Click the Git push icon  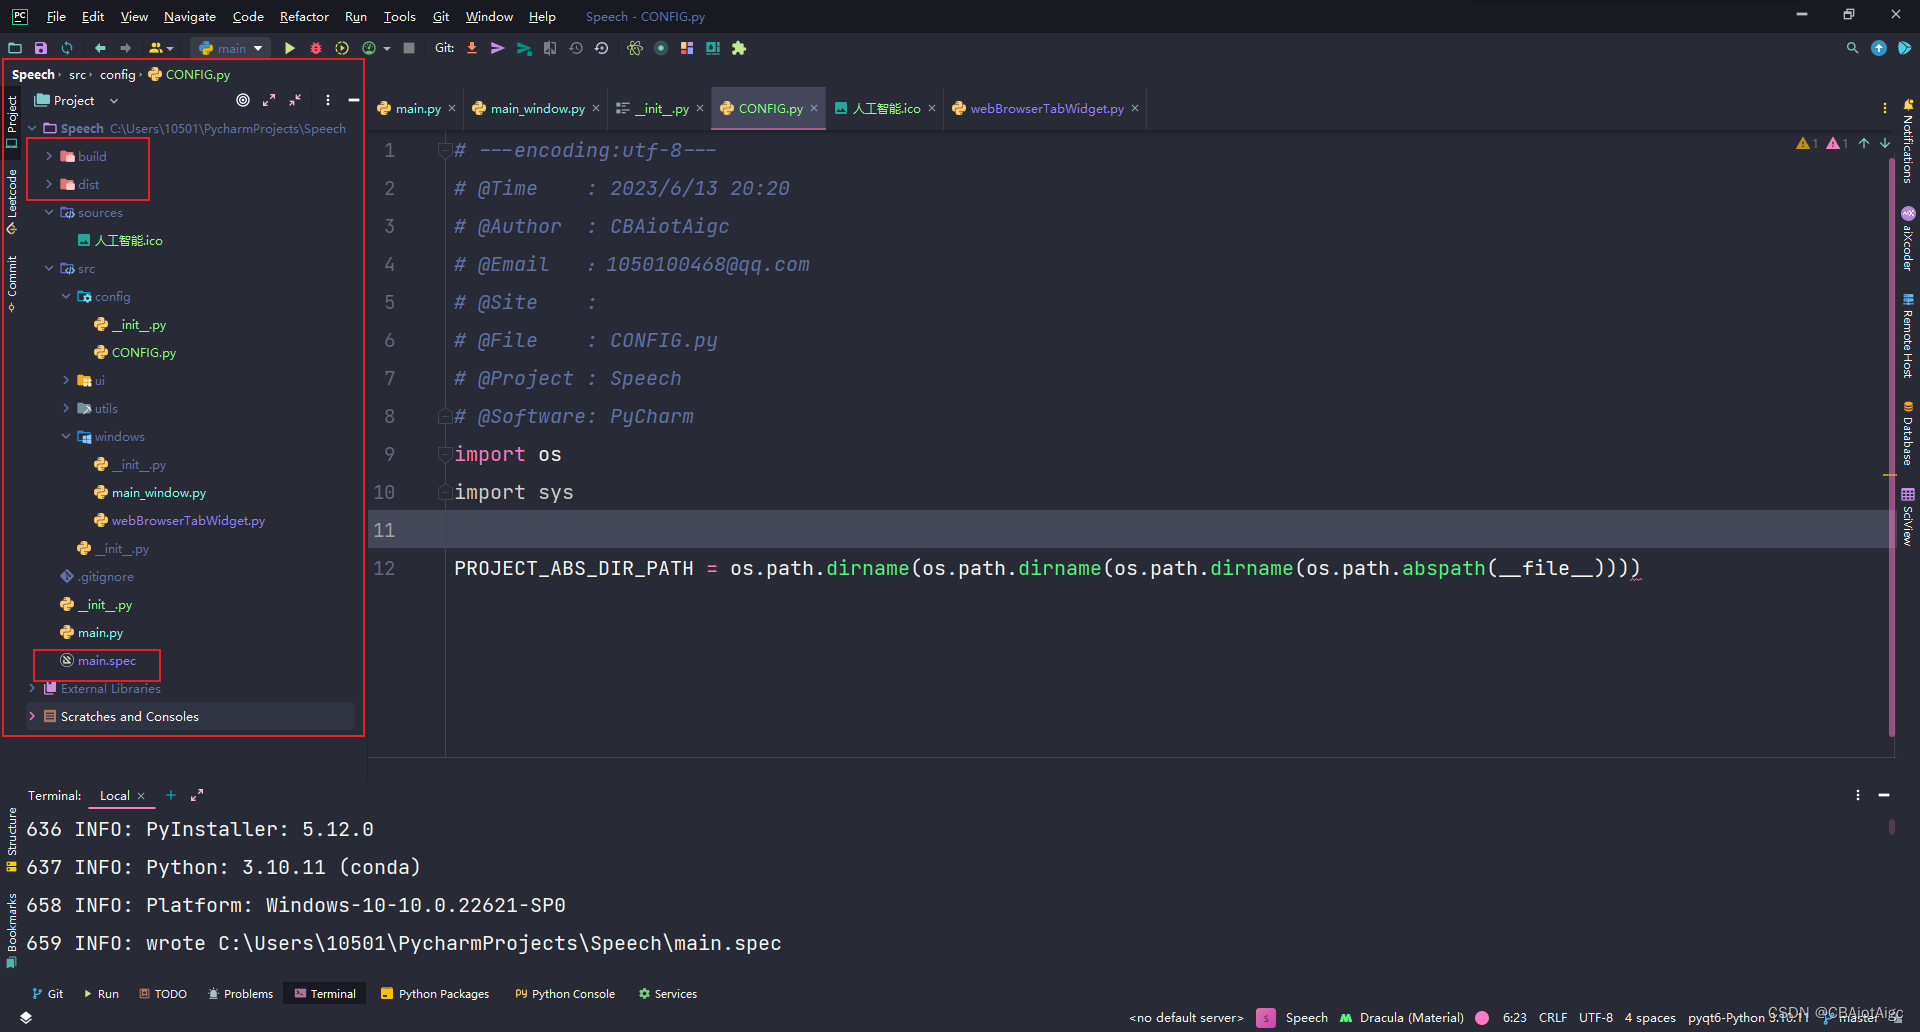524,48
